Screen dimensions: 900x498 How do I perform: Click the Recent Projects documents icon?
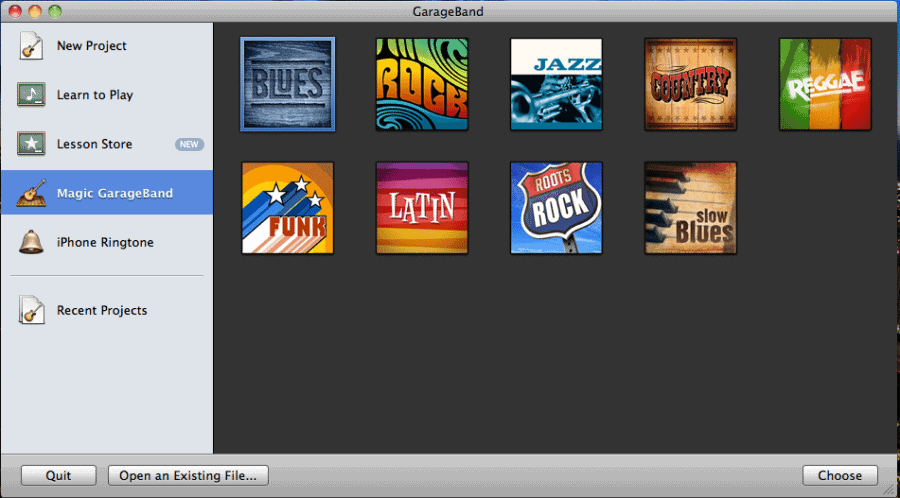pyautogui.click(x=31, y=310)
